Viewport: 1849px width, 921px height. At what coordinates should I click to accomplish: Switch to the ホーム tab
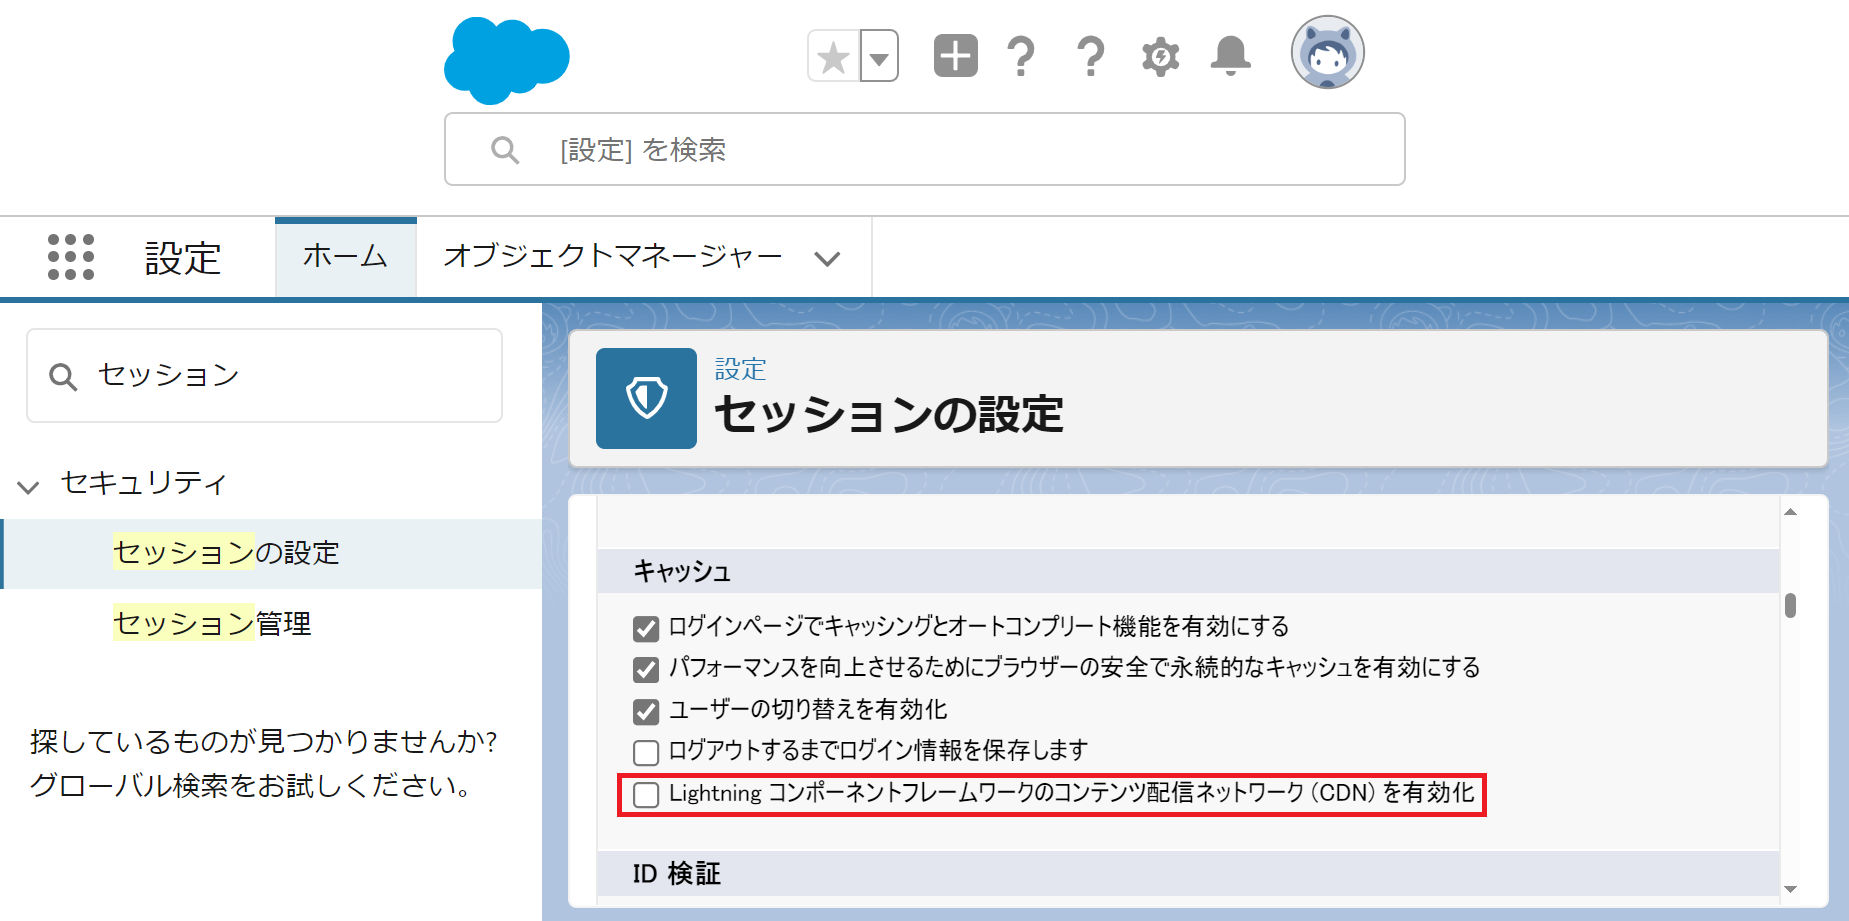pos(345,257)
